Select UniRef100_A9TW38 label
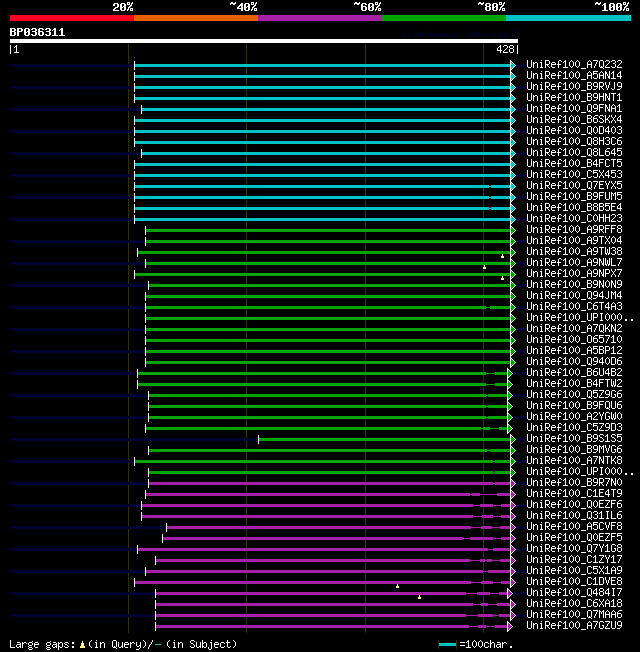 (574, 252)
